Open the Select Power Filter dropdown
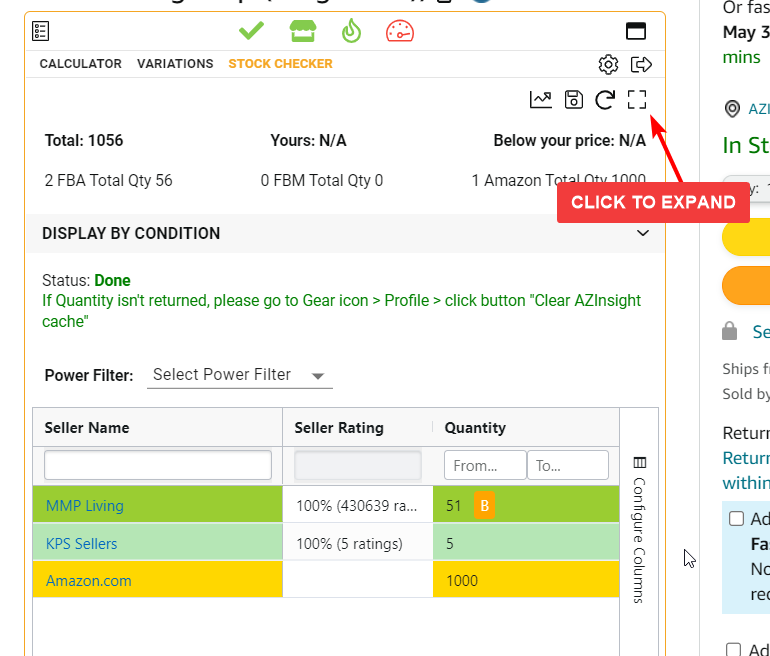 point(240,375)
